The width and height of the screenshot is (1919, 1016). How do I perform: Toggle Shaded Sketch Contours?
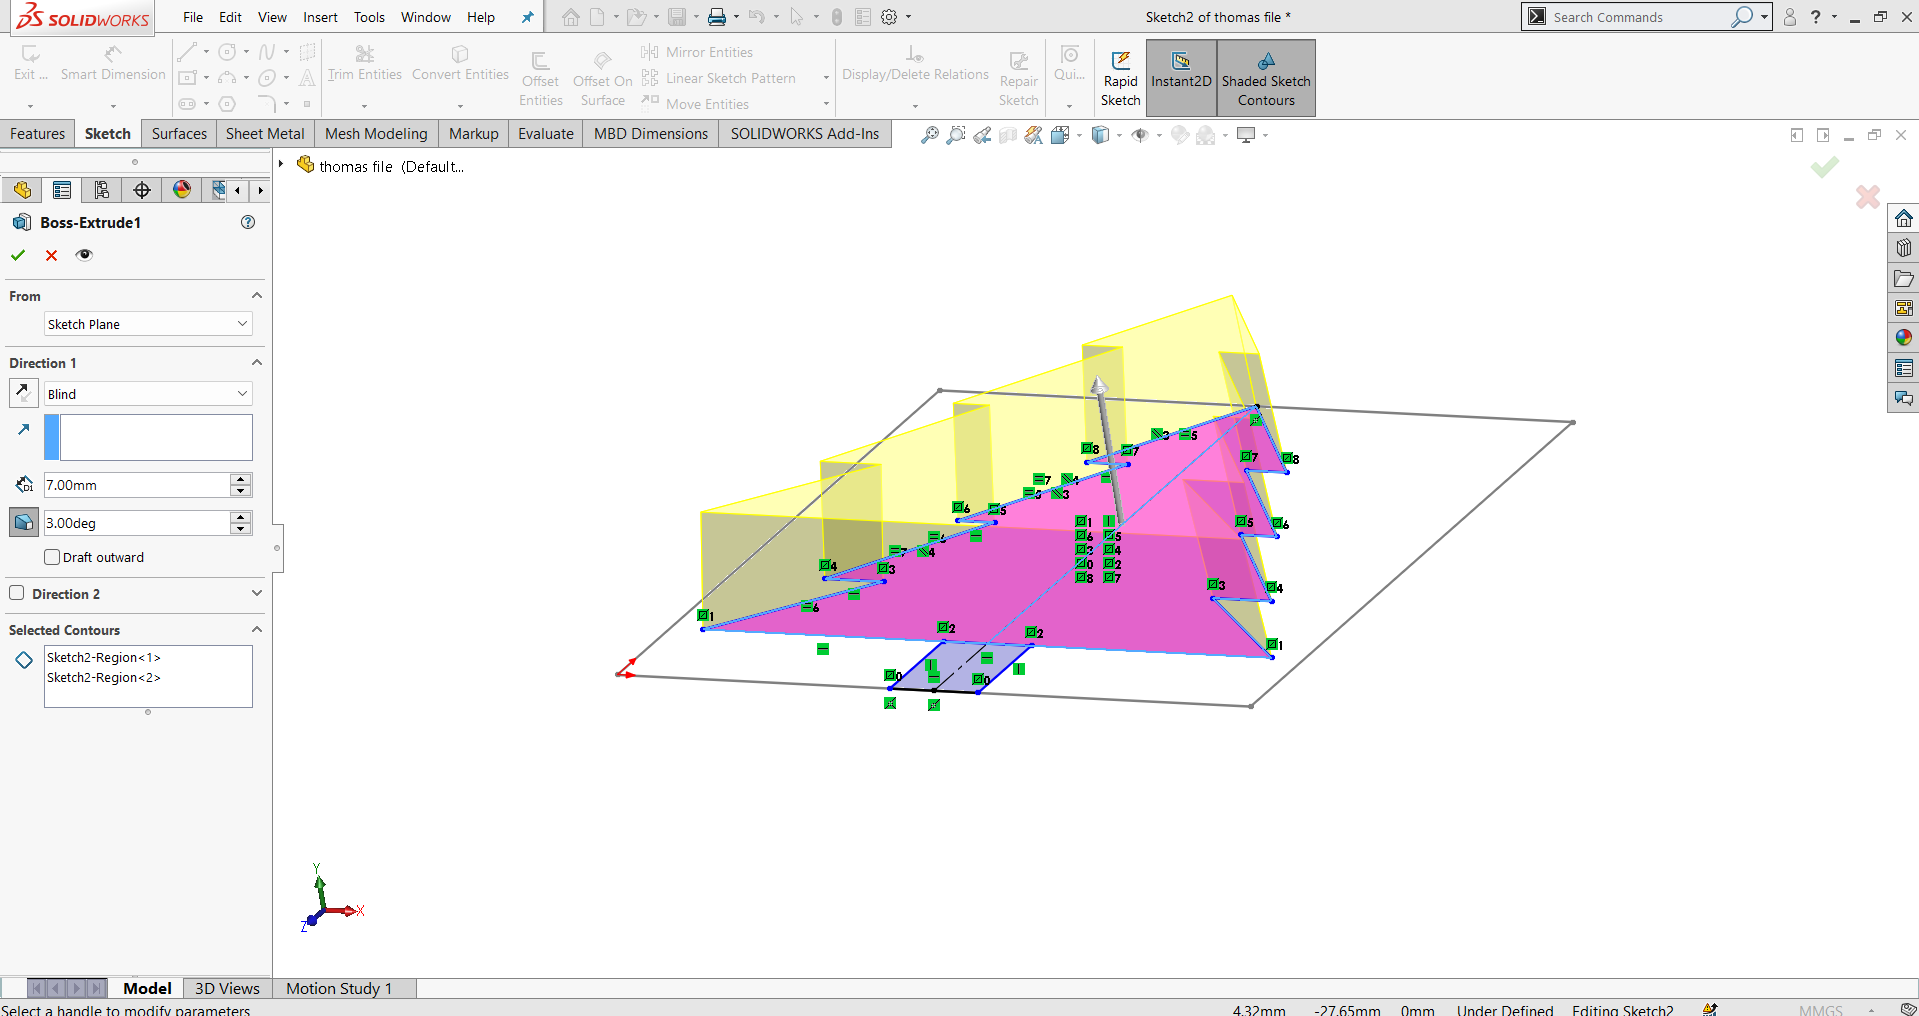tap(1266, 78)
